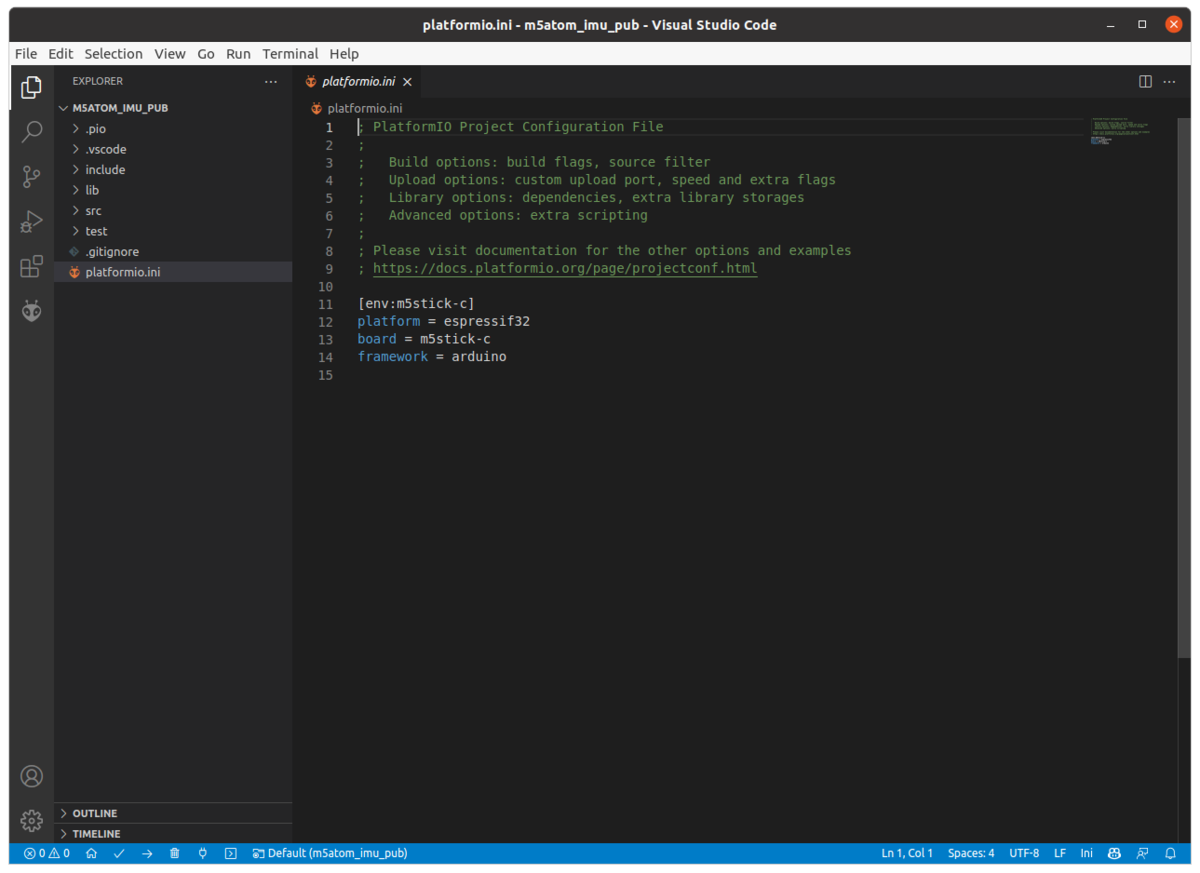Open the Edit menu
Screen dimensions: 1200x873
60,54
